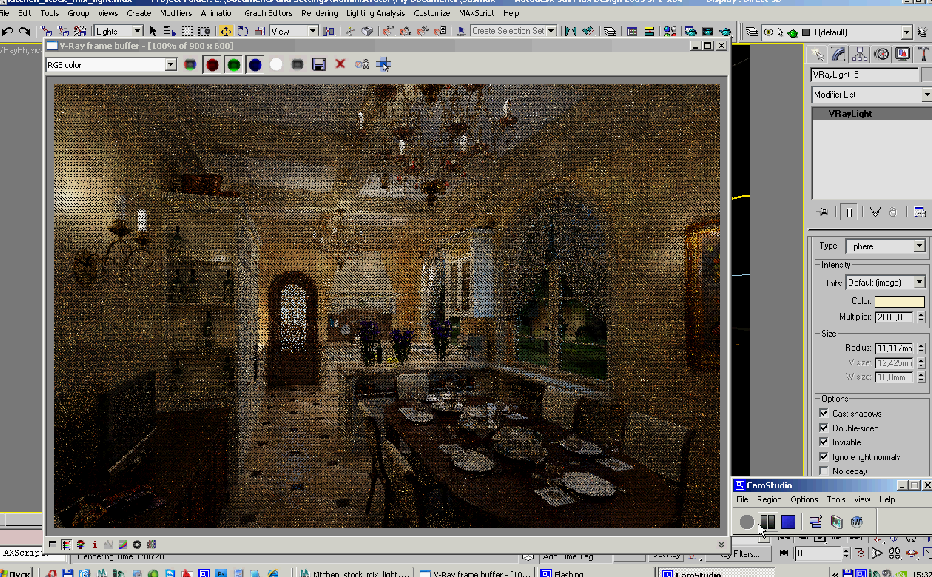Open the Tools menu
The width and height of the screenshot is (932, 577).
[49, 12]
